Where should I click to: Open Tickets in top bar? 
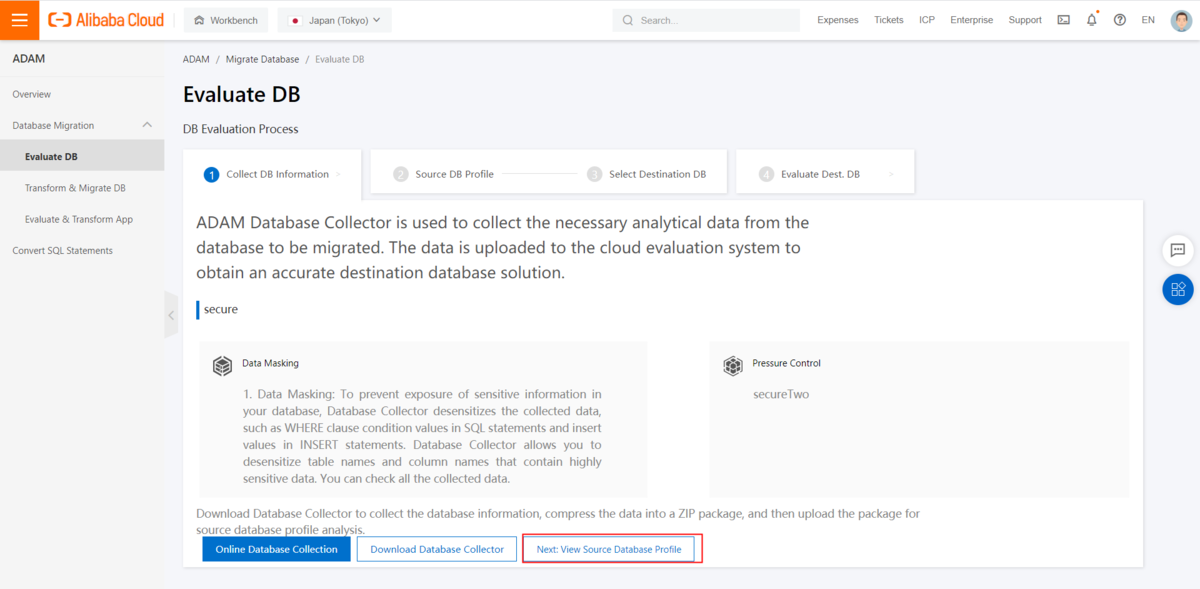888,20
